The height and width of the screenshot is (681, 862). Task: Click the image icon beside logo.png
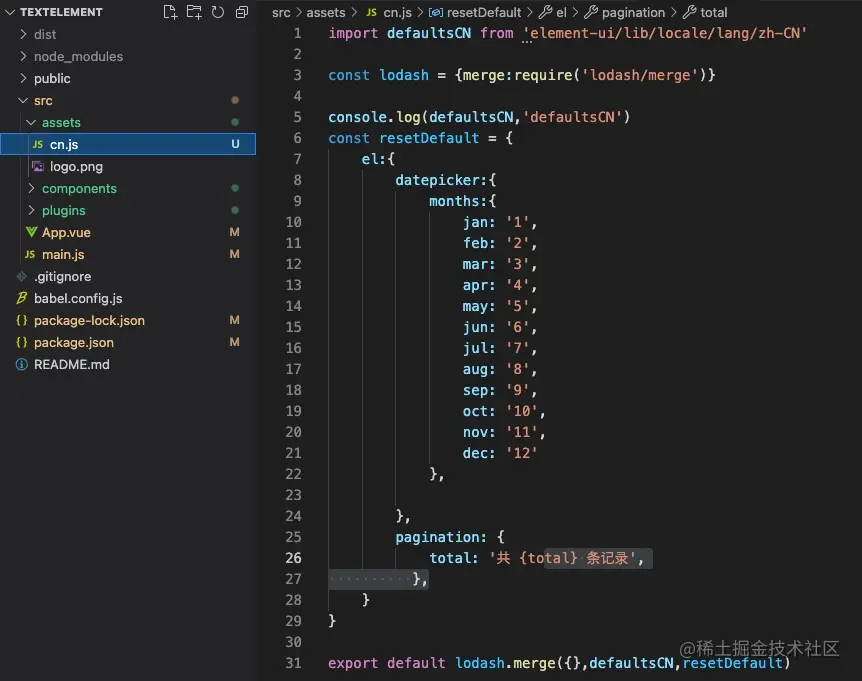tap(38, 166)
